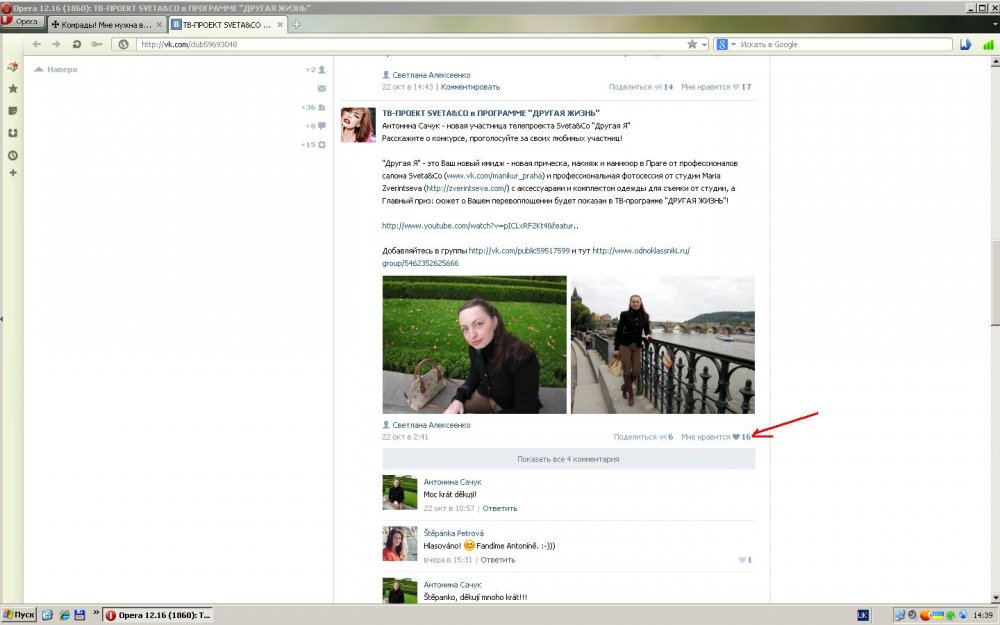Like the post showing 17 likes
This screenshot has height=625, width=1000.
[716, 87]
